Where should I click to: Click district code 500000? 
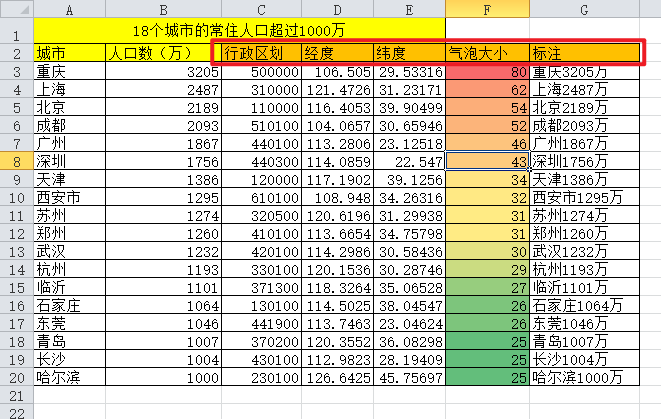[261, 71]
